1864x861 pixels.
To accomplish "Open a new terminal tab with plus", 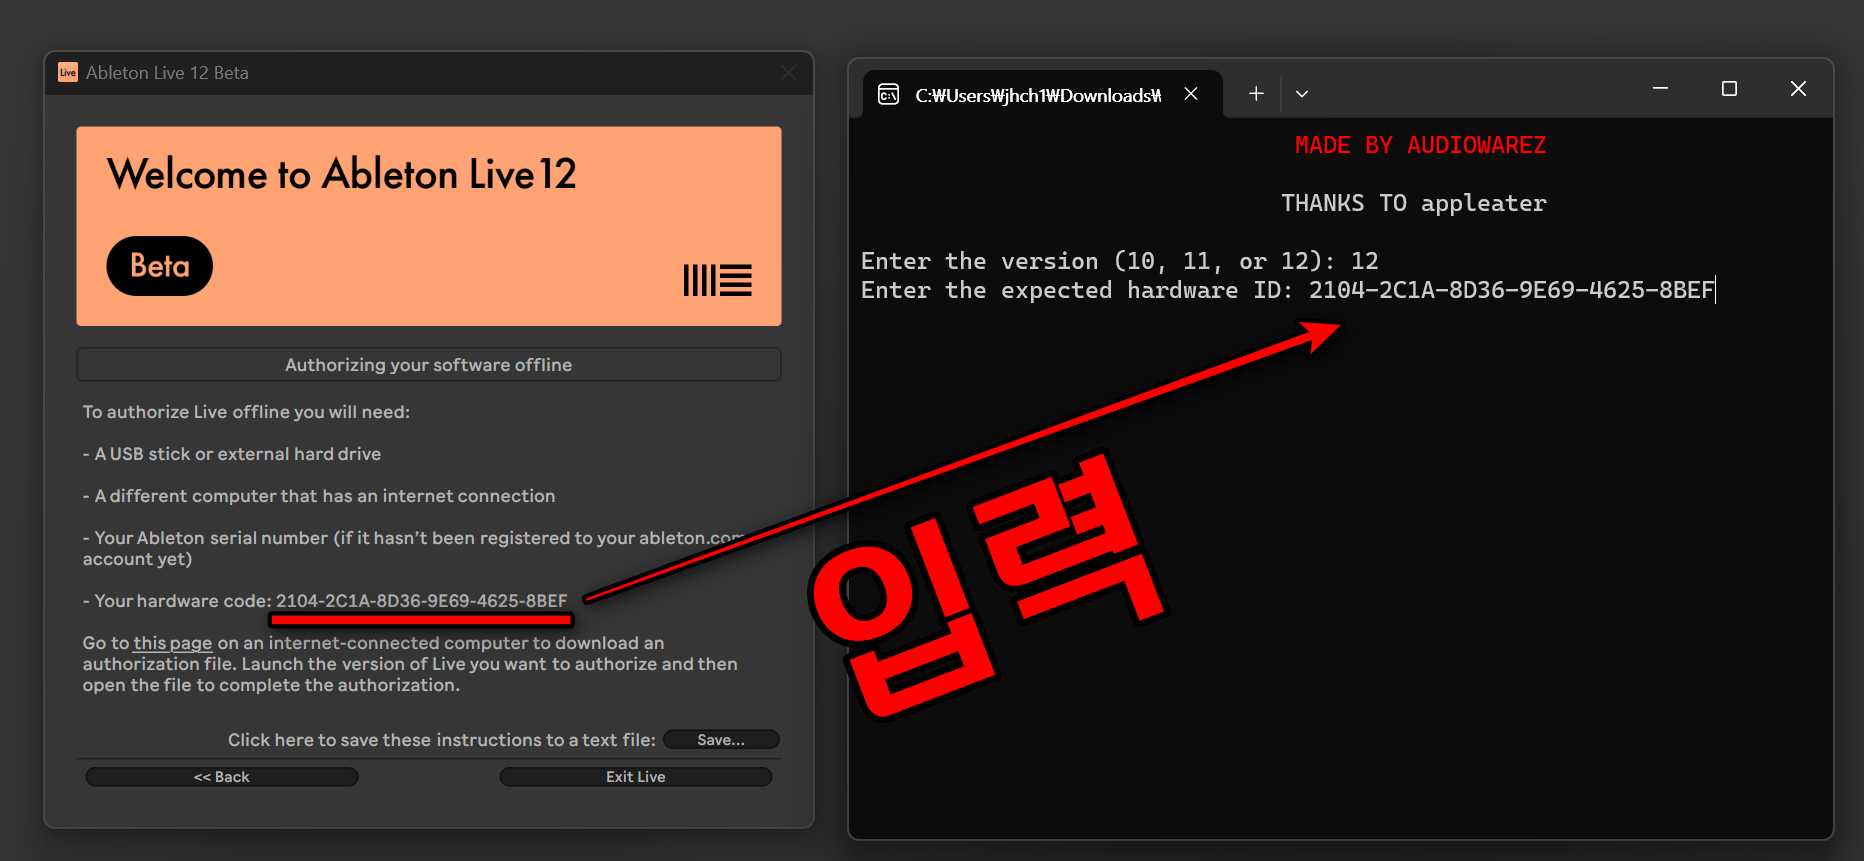I will point(1256,94).
